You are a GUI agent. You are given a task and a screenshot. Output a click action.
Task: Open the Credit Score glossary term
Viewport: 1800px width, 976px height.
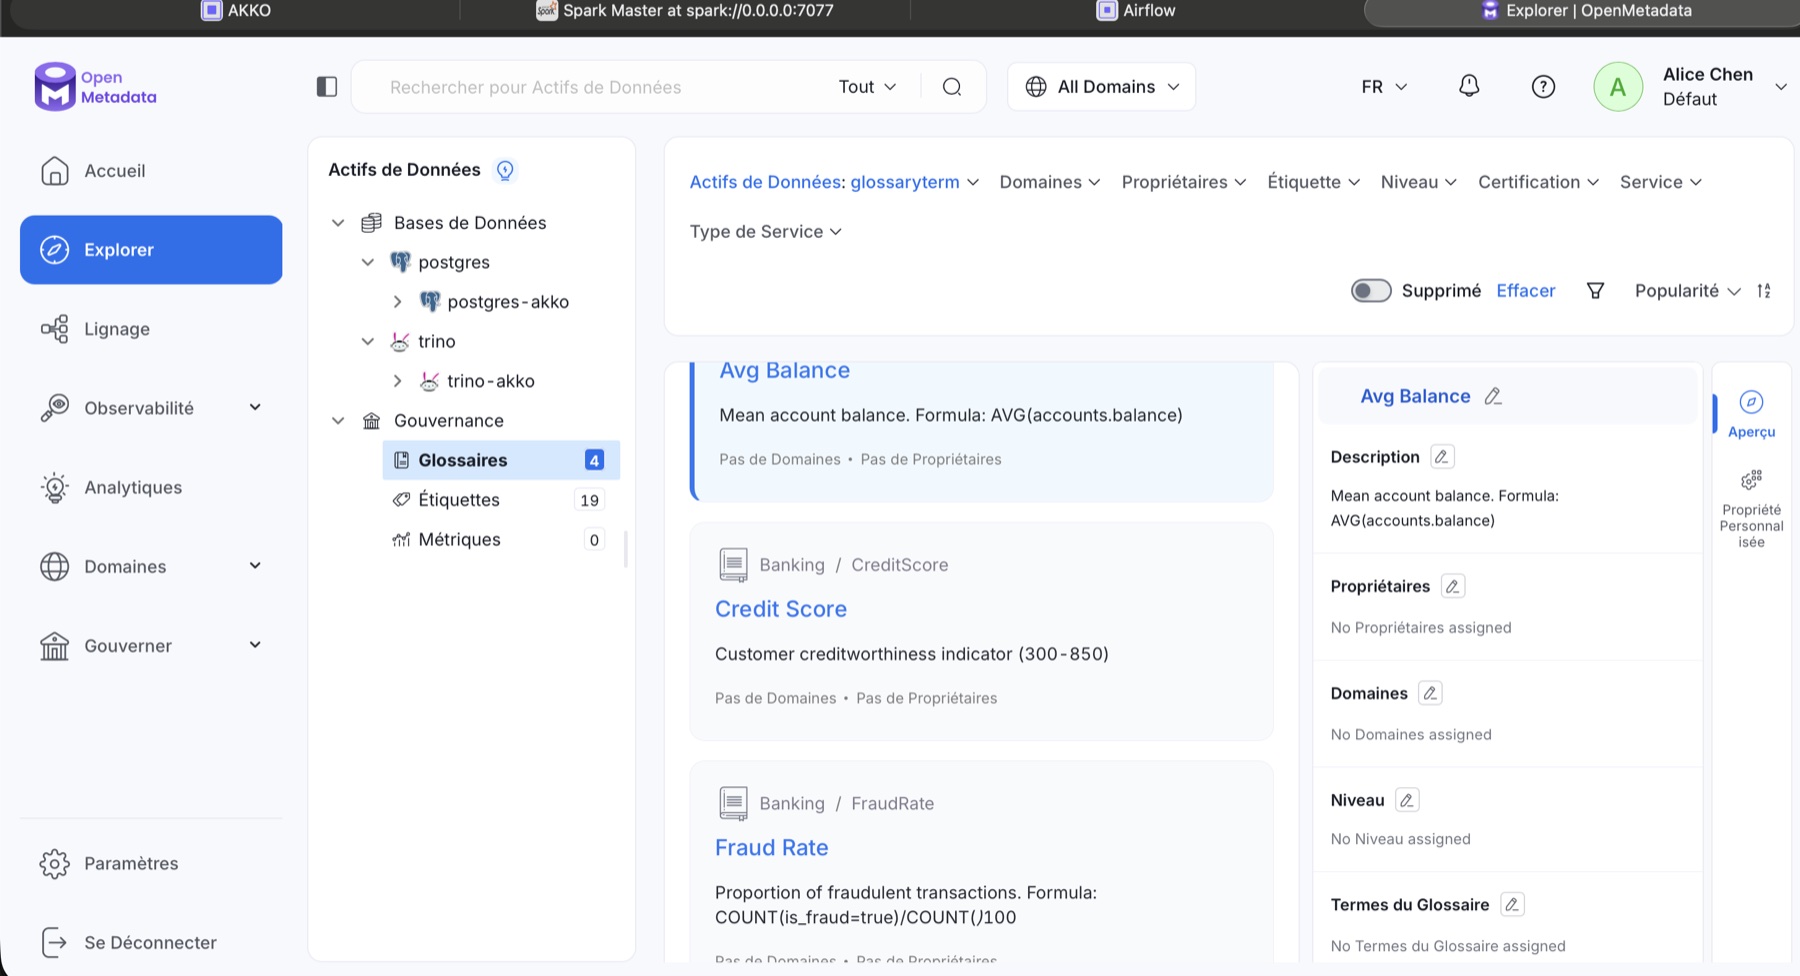(x=781, y=609)
